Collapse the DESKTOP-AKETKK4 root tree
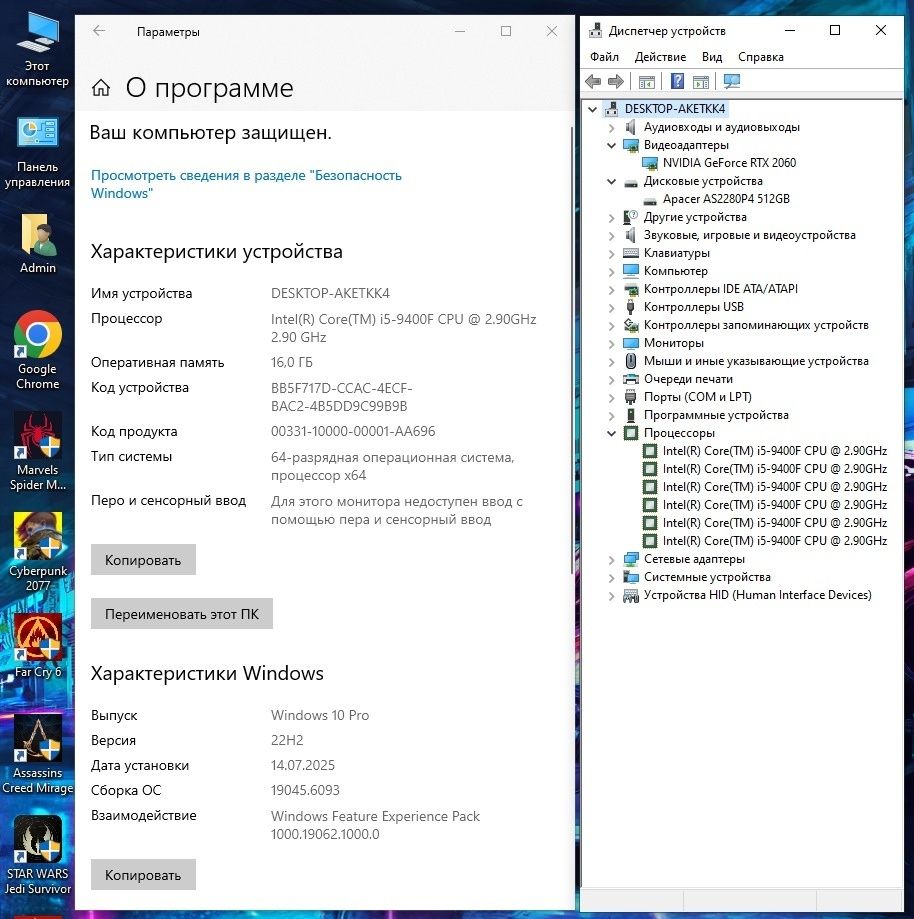 click(x=593, y=109)
